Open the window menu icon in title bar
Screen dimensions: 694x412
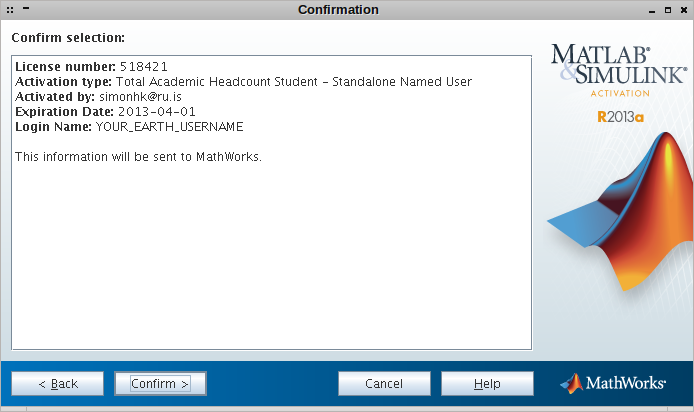pyautogui.click(x=10, y=9)
